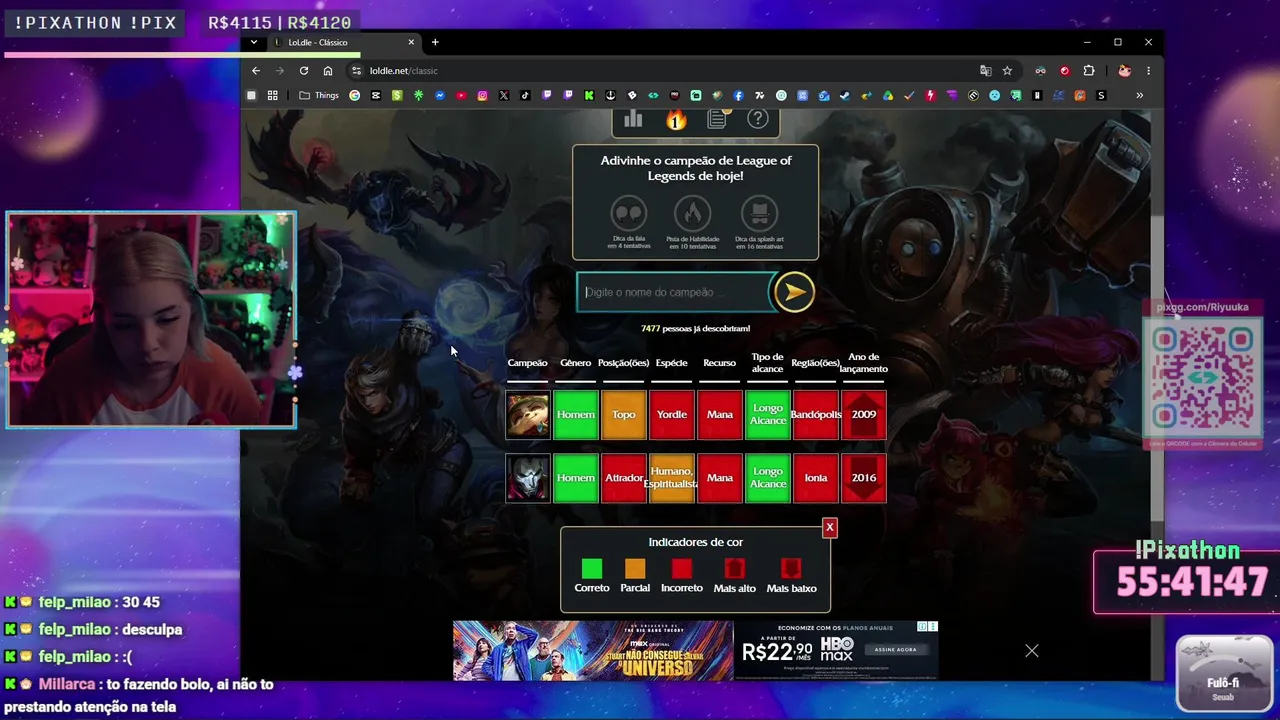The width and height of the screenshot is (1280, 720).
Task: Click the Topo position cell
Action: pyautogui.click(x=624, y=415)
